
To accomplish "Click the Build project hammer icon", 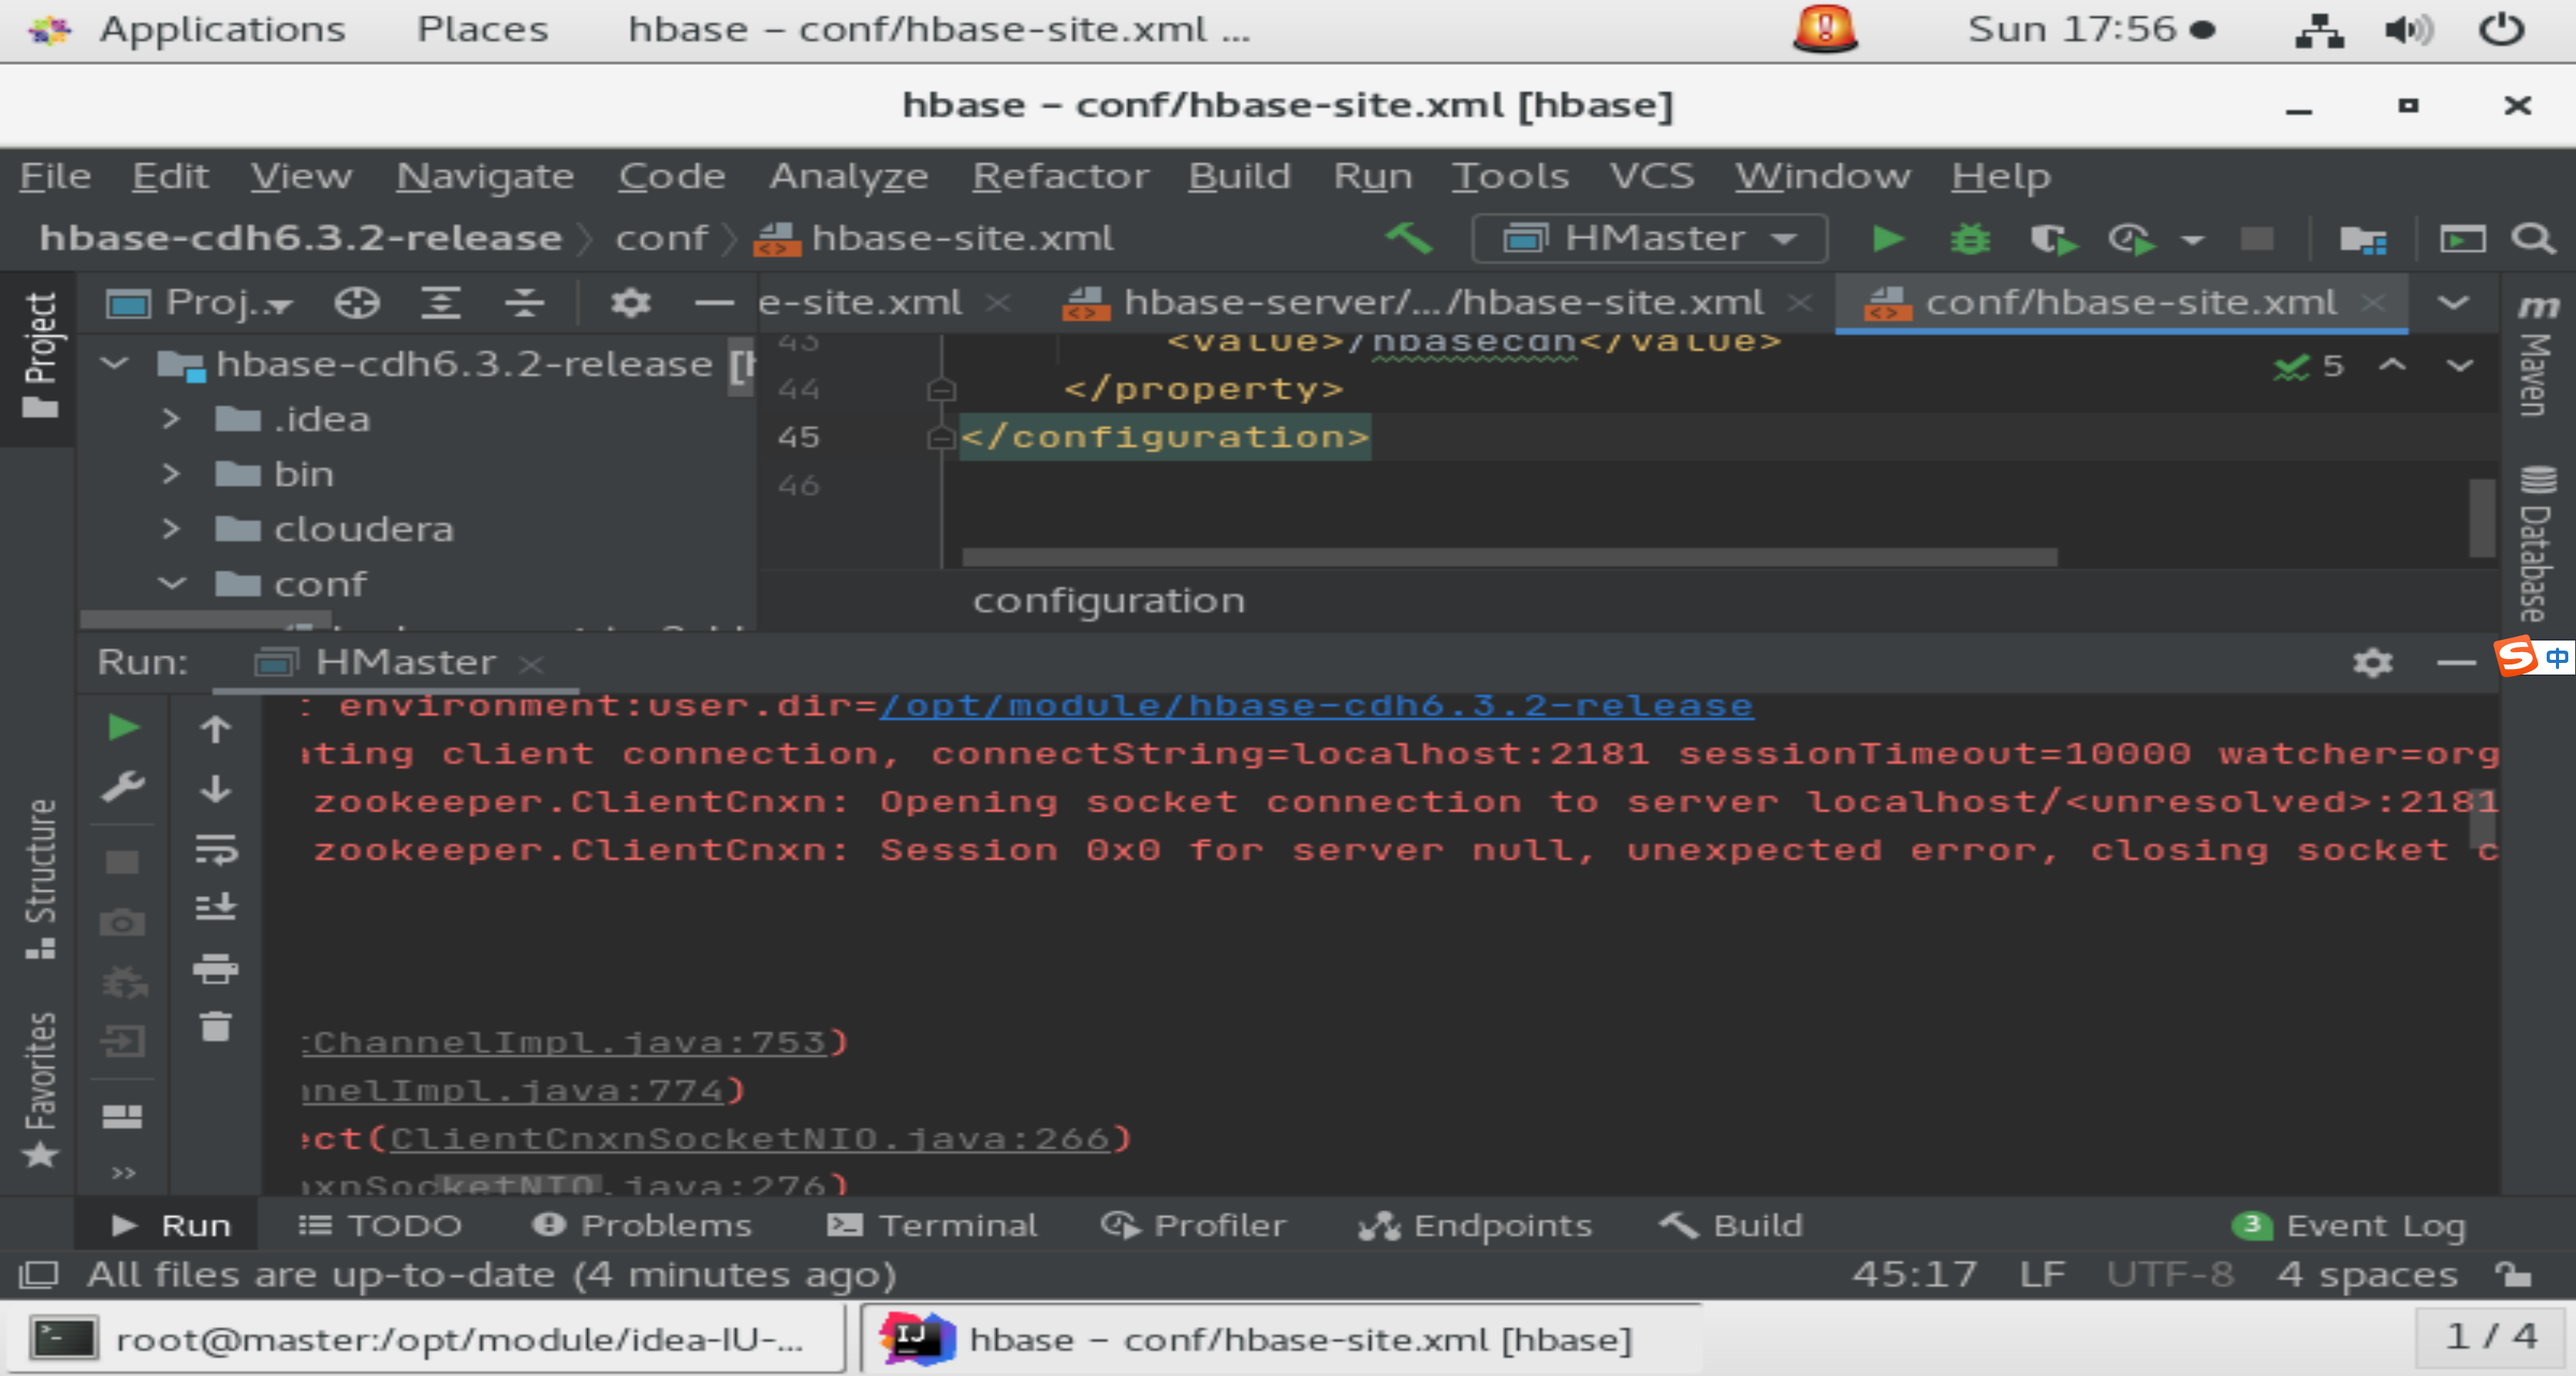I will (1409, 238).
